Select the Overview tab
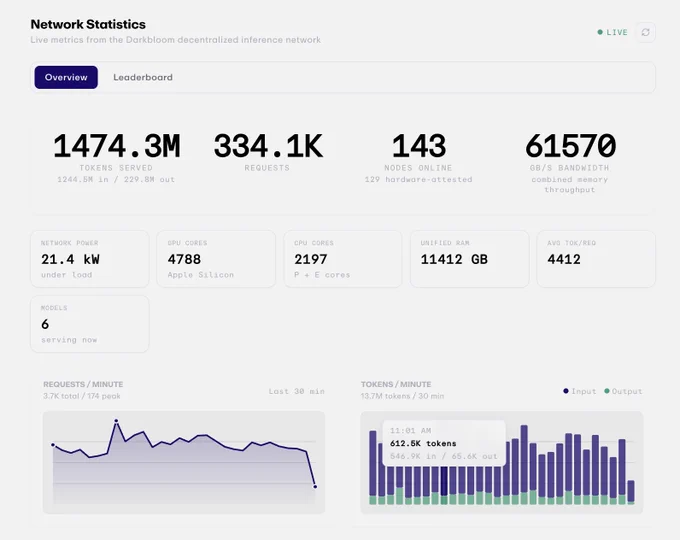Viewport: 680px width, 540px height. 66,77
